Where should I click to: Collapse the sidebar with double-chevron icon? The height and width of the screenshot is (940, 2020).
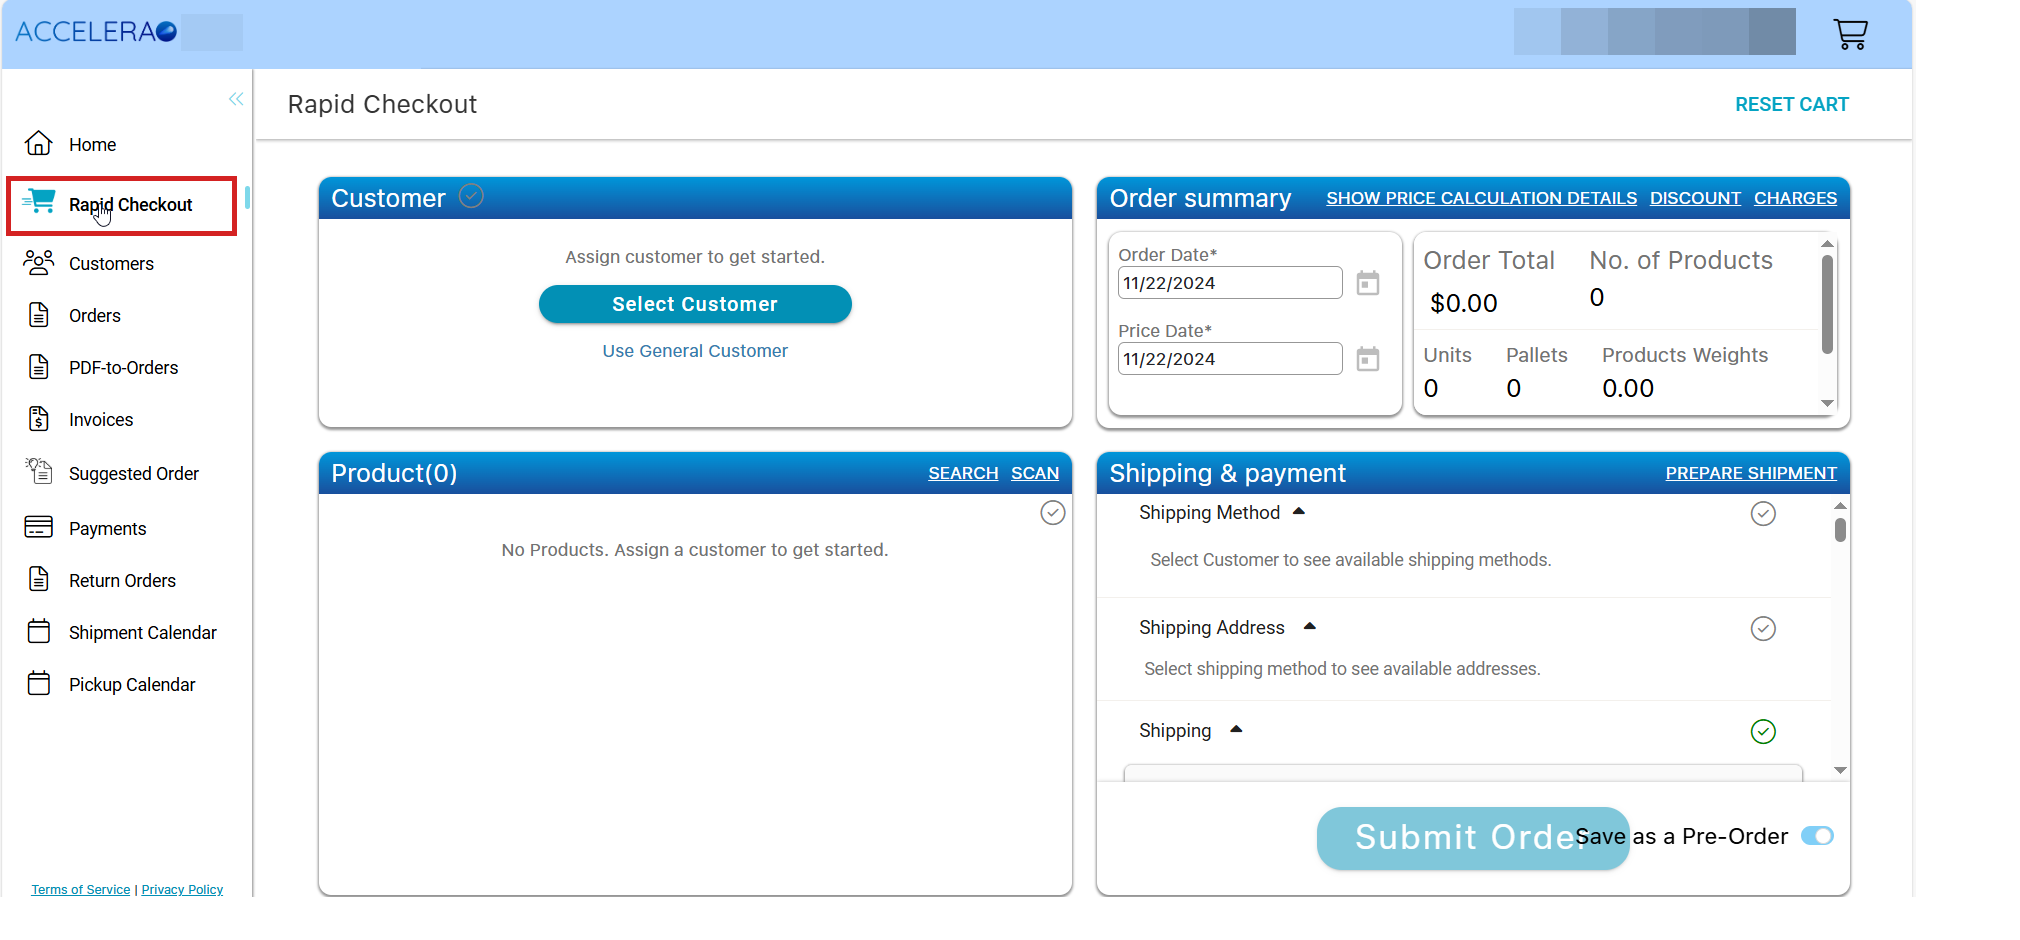coord(236,99)
